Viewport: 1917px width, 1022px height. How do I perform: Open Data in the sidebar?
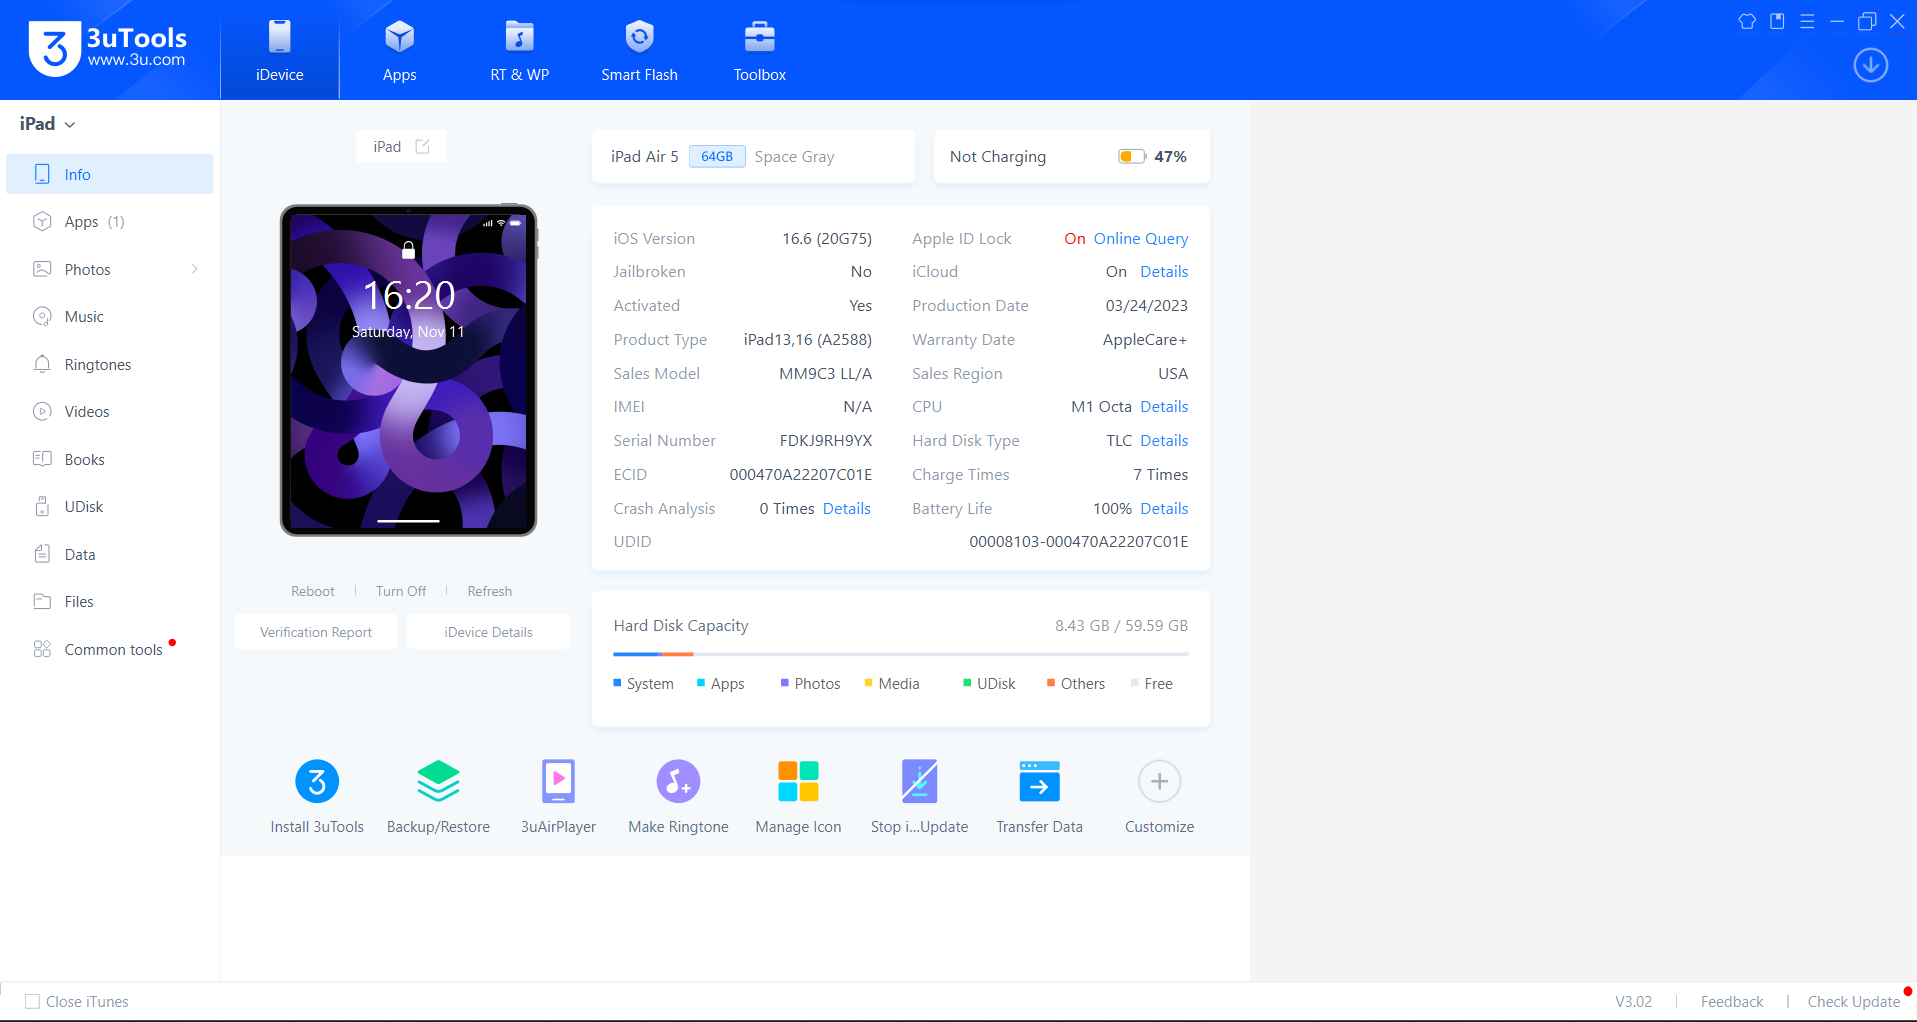click(x=110, y=555)
